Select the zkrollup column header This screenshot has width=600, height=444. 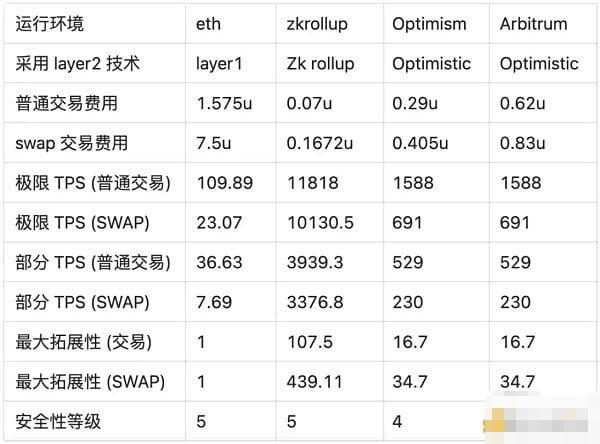(x=318, y=24)
